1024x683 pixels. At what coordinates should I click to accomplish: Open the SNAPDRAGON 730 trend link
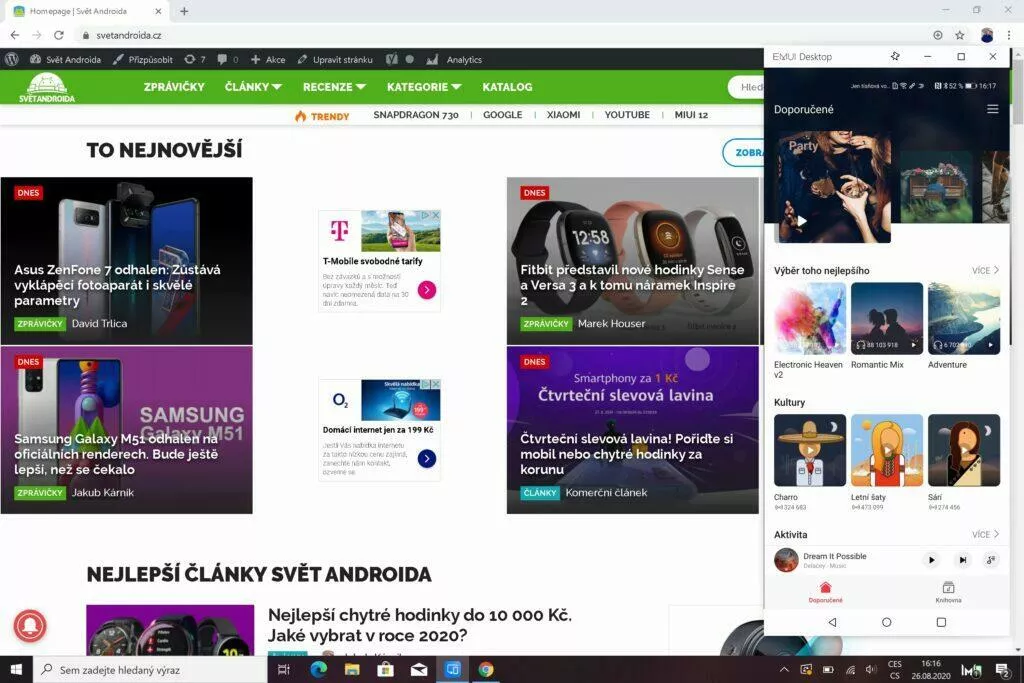coord(416,115)
